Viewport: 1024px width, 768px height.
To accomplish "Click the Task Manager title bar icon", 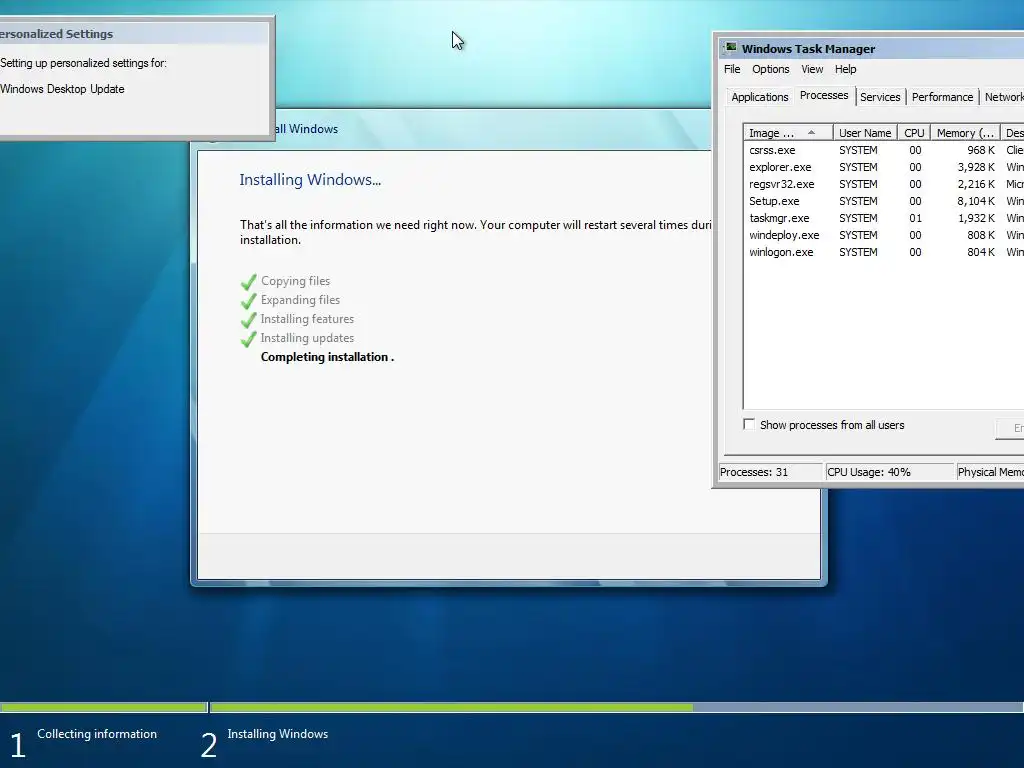I will point(730,48).
